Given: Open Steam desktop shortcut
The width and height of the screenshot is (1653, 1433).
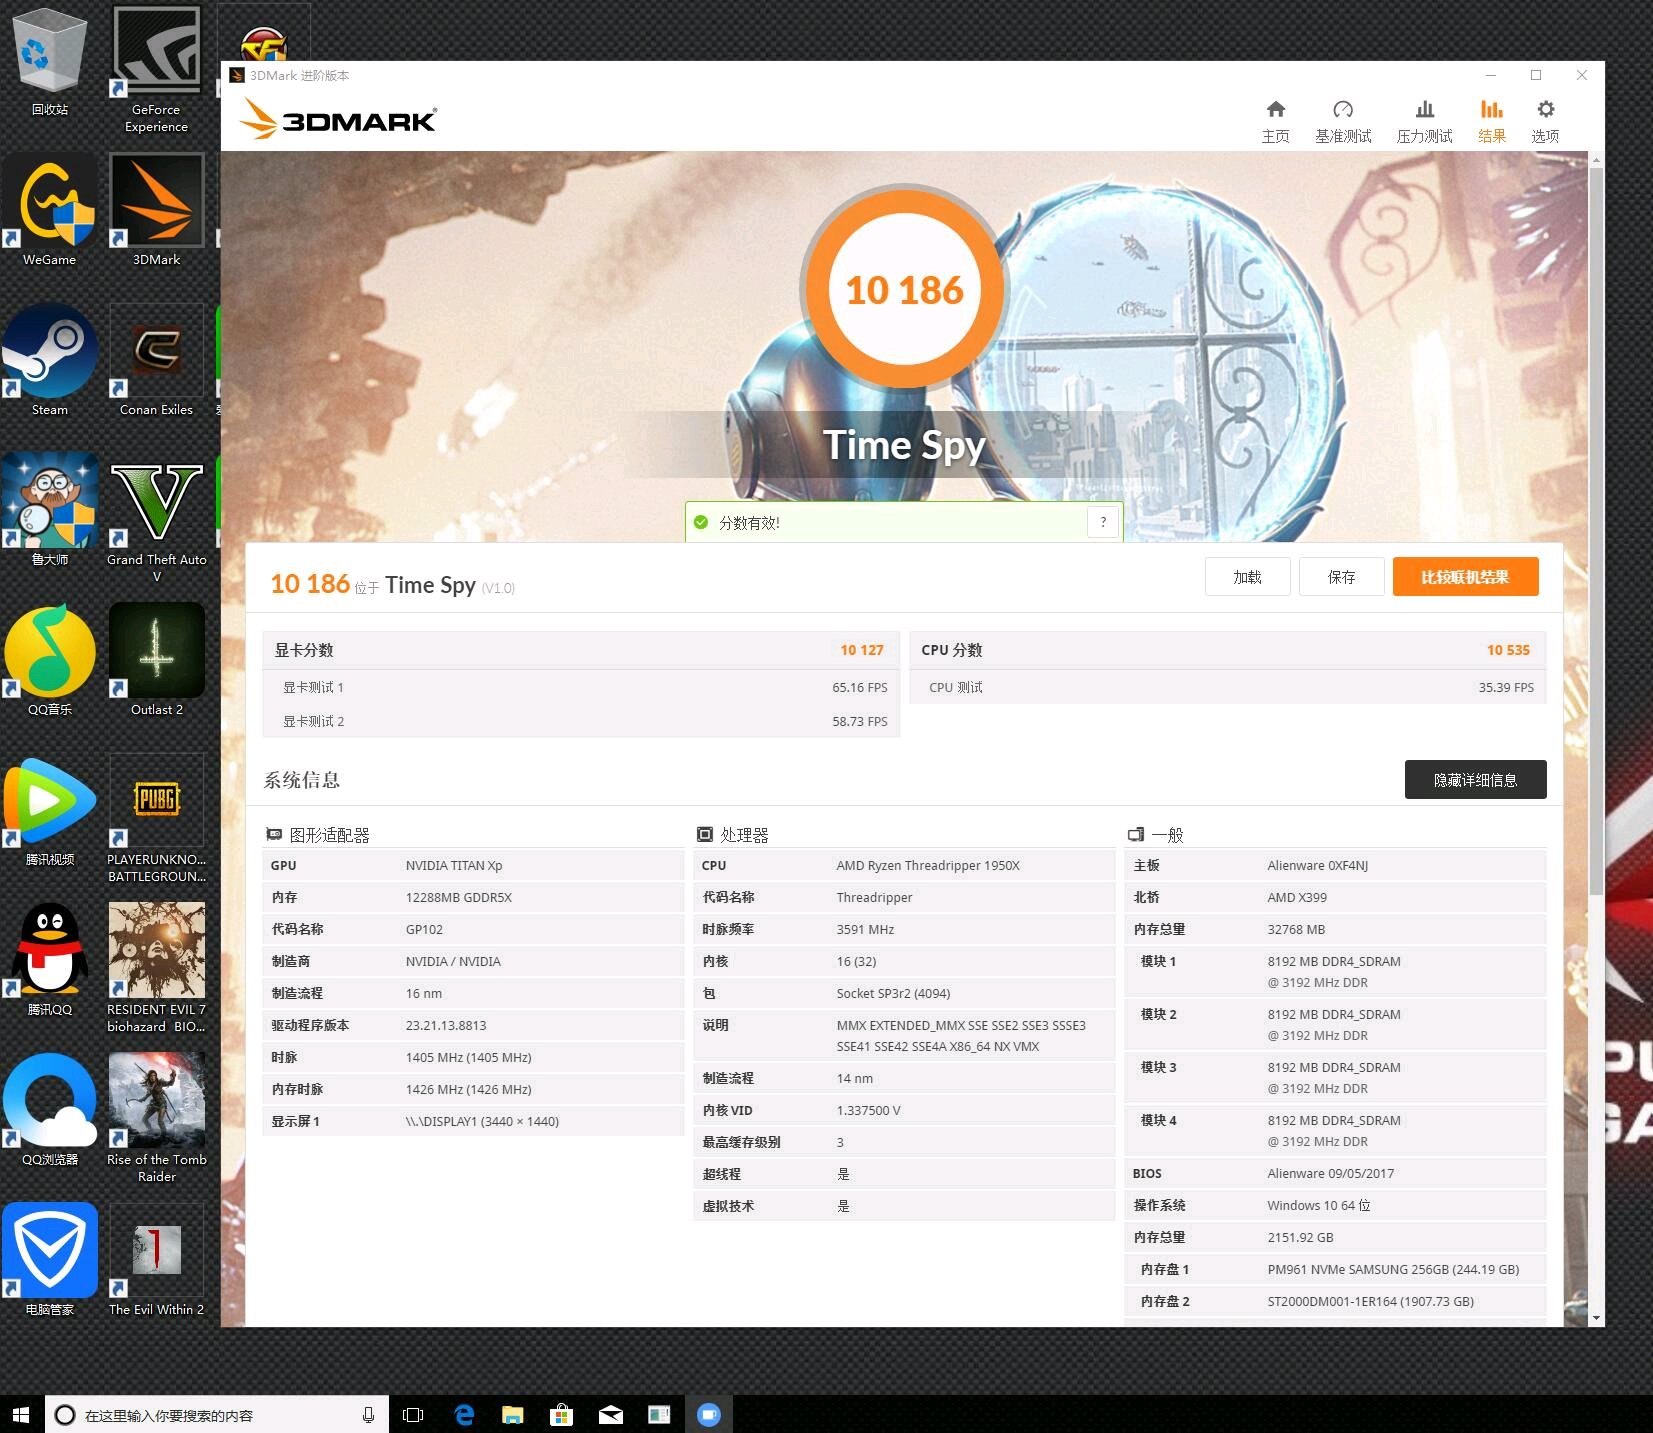Looking at the screenshot, I should point(50,361).
